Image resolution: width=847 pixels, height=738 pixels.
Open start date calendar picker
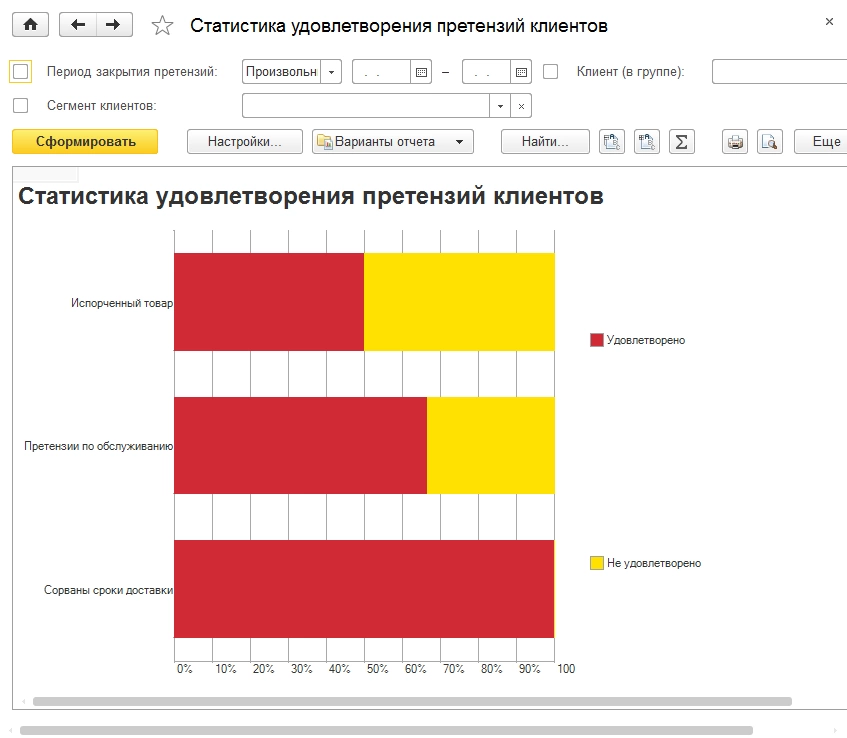pyautogui.click(x=421, y=72)
